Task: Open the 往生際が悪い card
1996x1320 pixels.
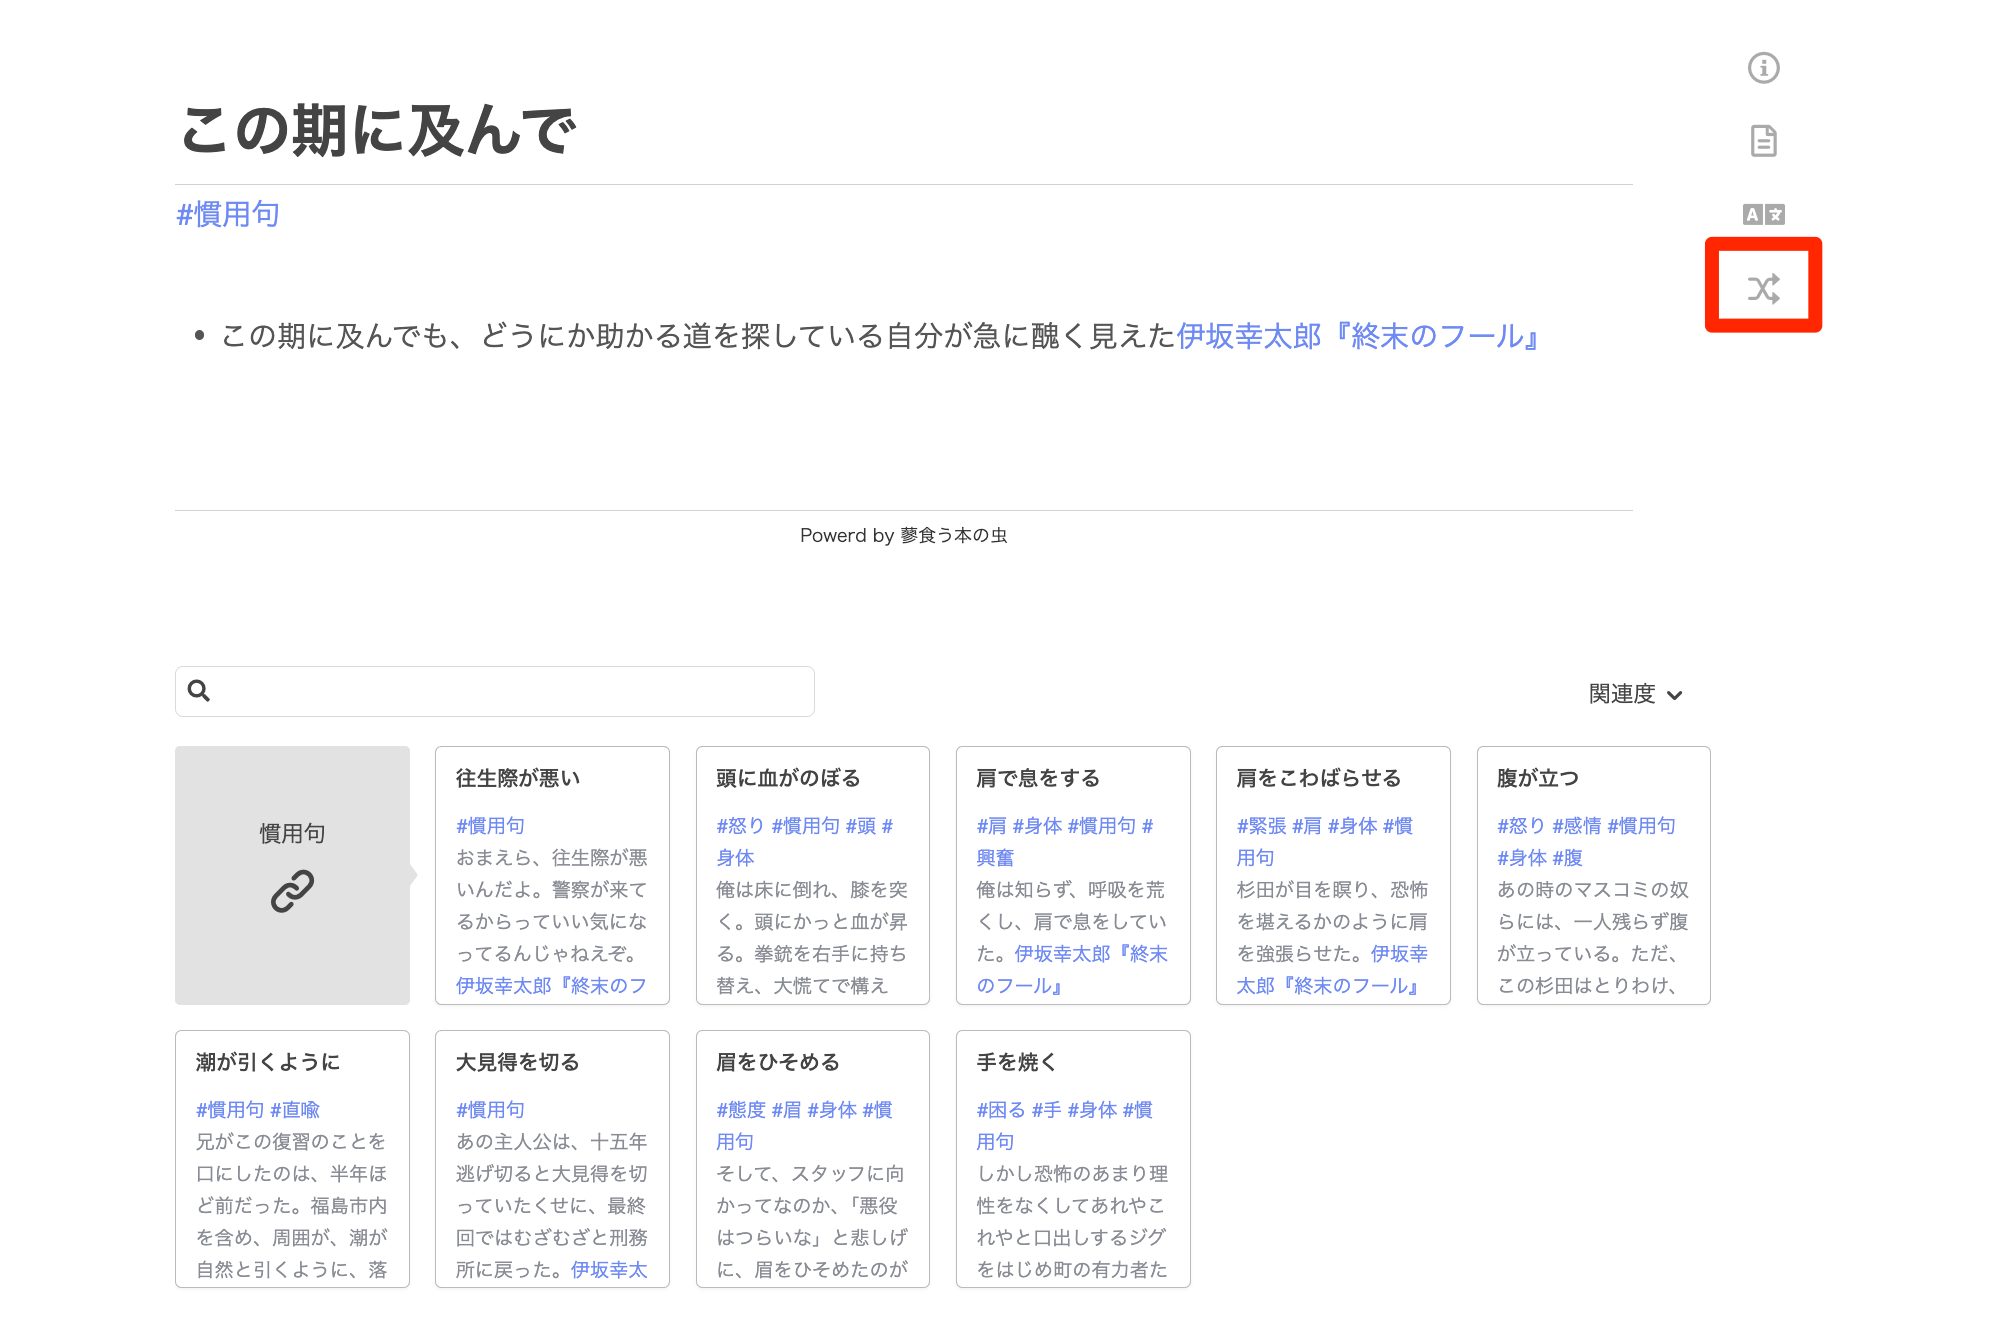Action: tap(517, 778)
